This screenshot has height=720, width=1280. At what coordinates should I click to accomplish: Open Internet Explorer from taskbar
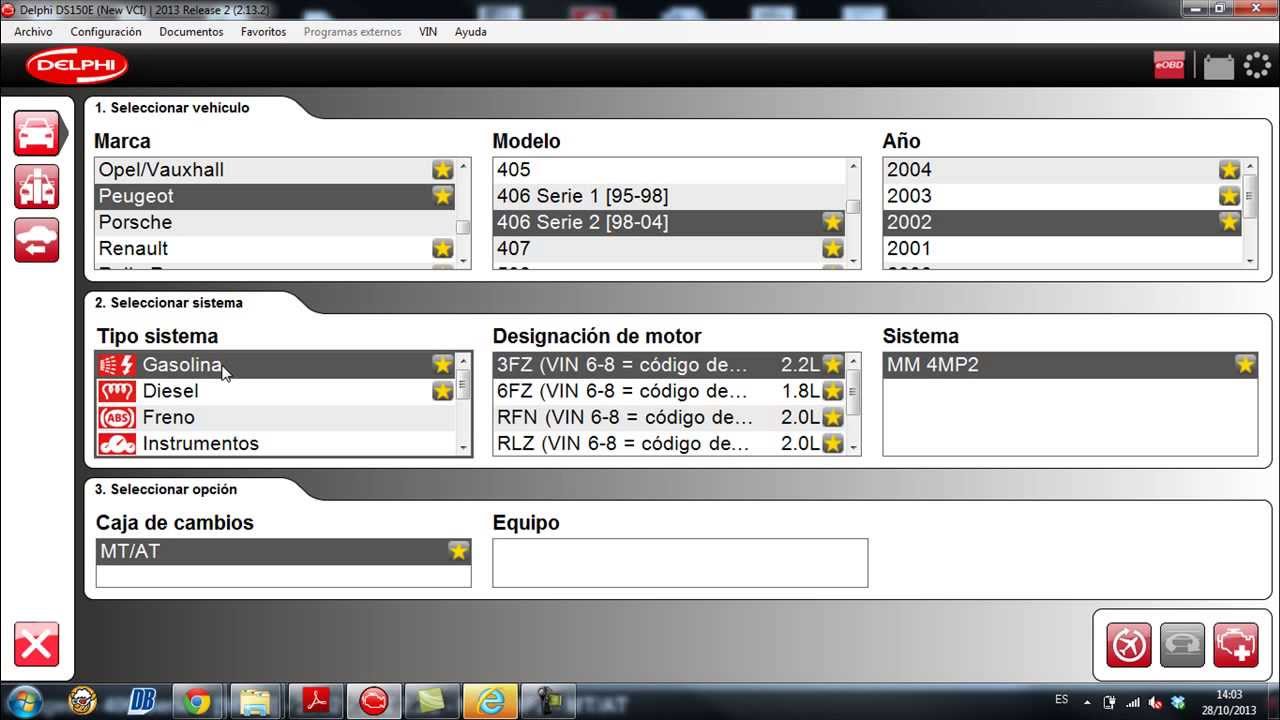pos(491,701)
